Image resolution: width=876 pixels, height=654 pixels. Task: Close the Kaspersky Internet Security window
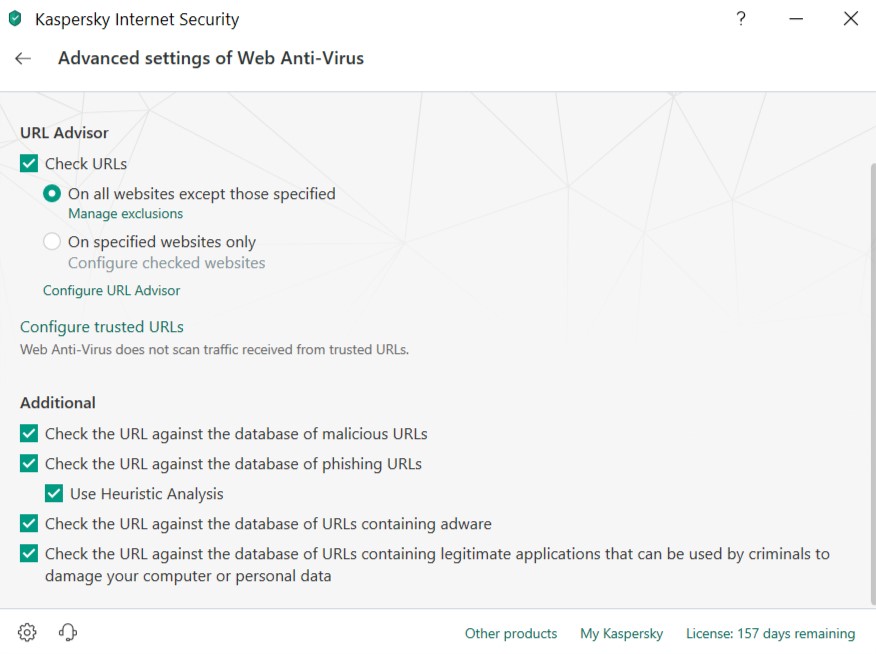click(x=851, y=19)
